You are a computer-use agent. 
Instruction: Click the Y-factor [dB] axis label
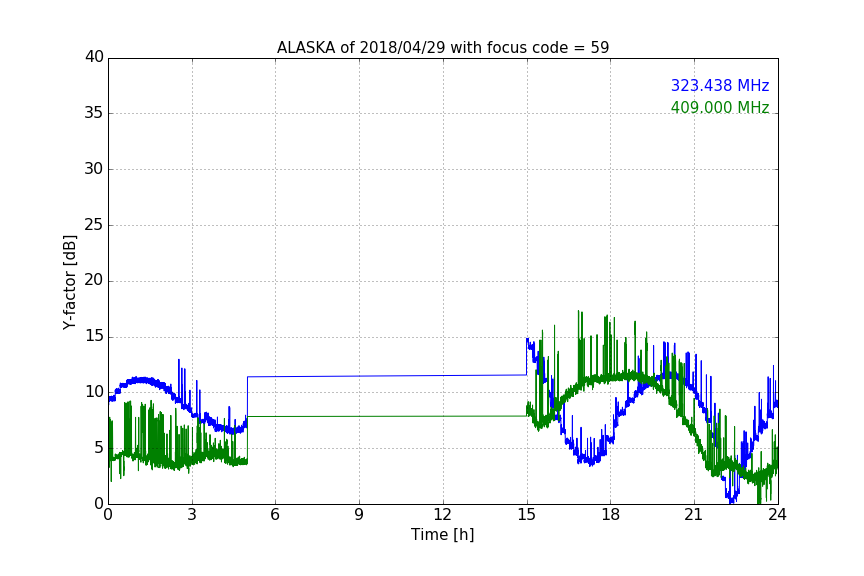coord(69,282)
